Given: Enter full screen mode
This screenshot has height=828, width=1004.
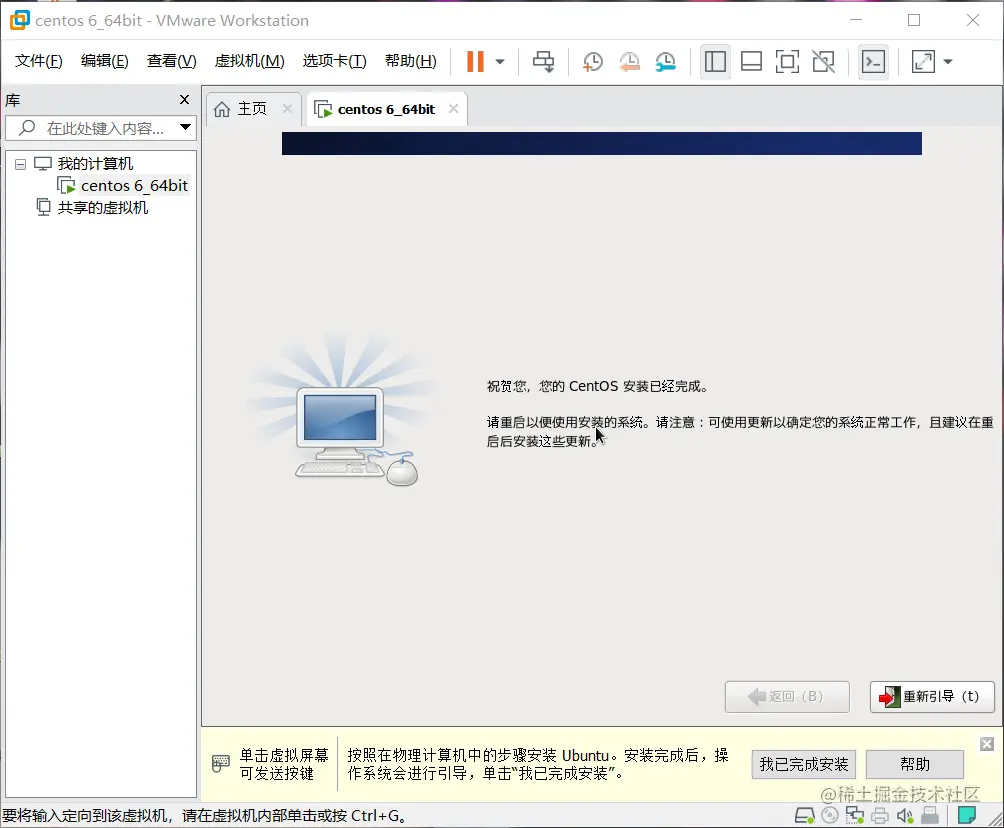Looking at the screenshot, I should (787, 61).
